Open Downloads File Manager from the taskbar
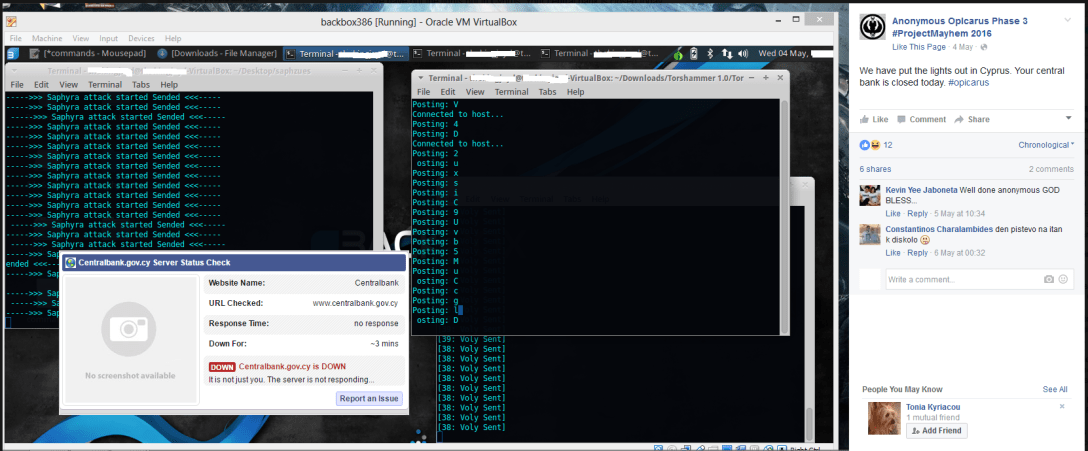Screen dimensions: 1088x451 222,53
